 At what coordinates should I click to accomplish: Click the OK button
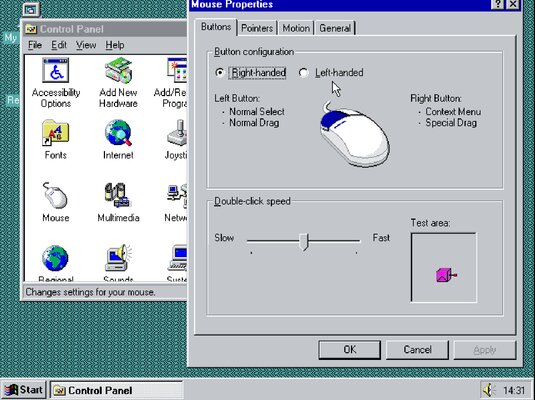tap(349, 349)
